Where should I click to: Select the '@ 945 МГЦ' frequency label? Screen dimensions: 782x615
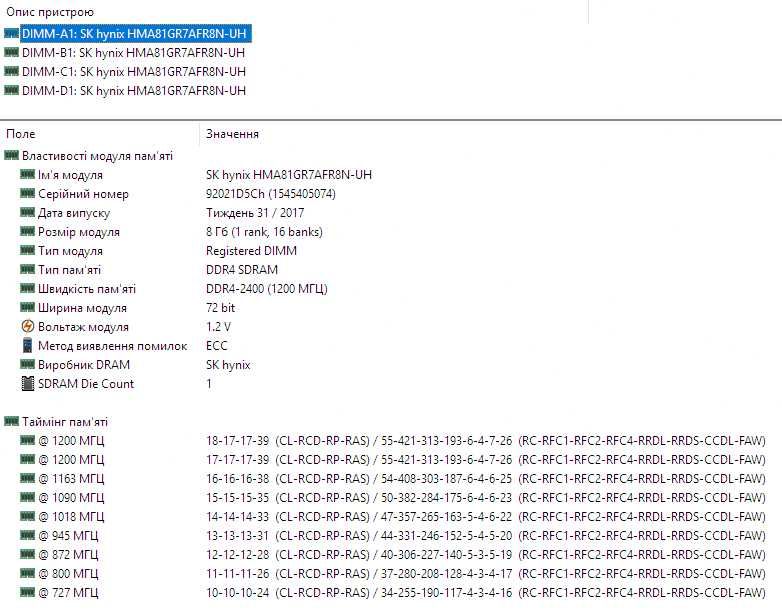click(x=68, y=536)
